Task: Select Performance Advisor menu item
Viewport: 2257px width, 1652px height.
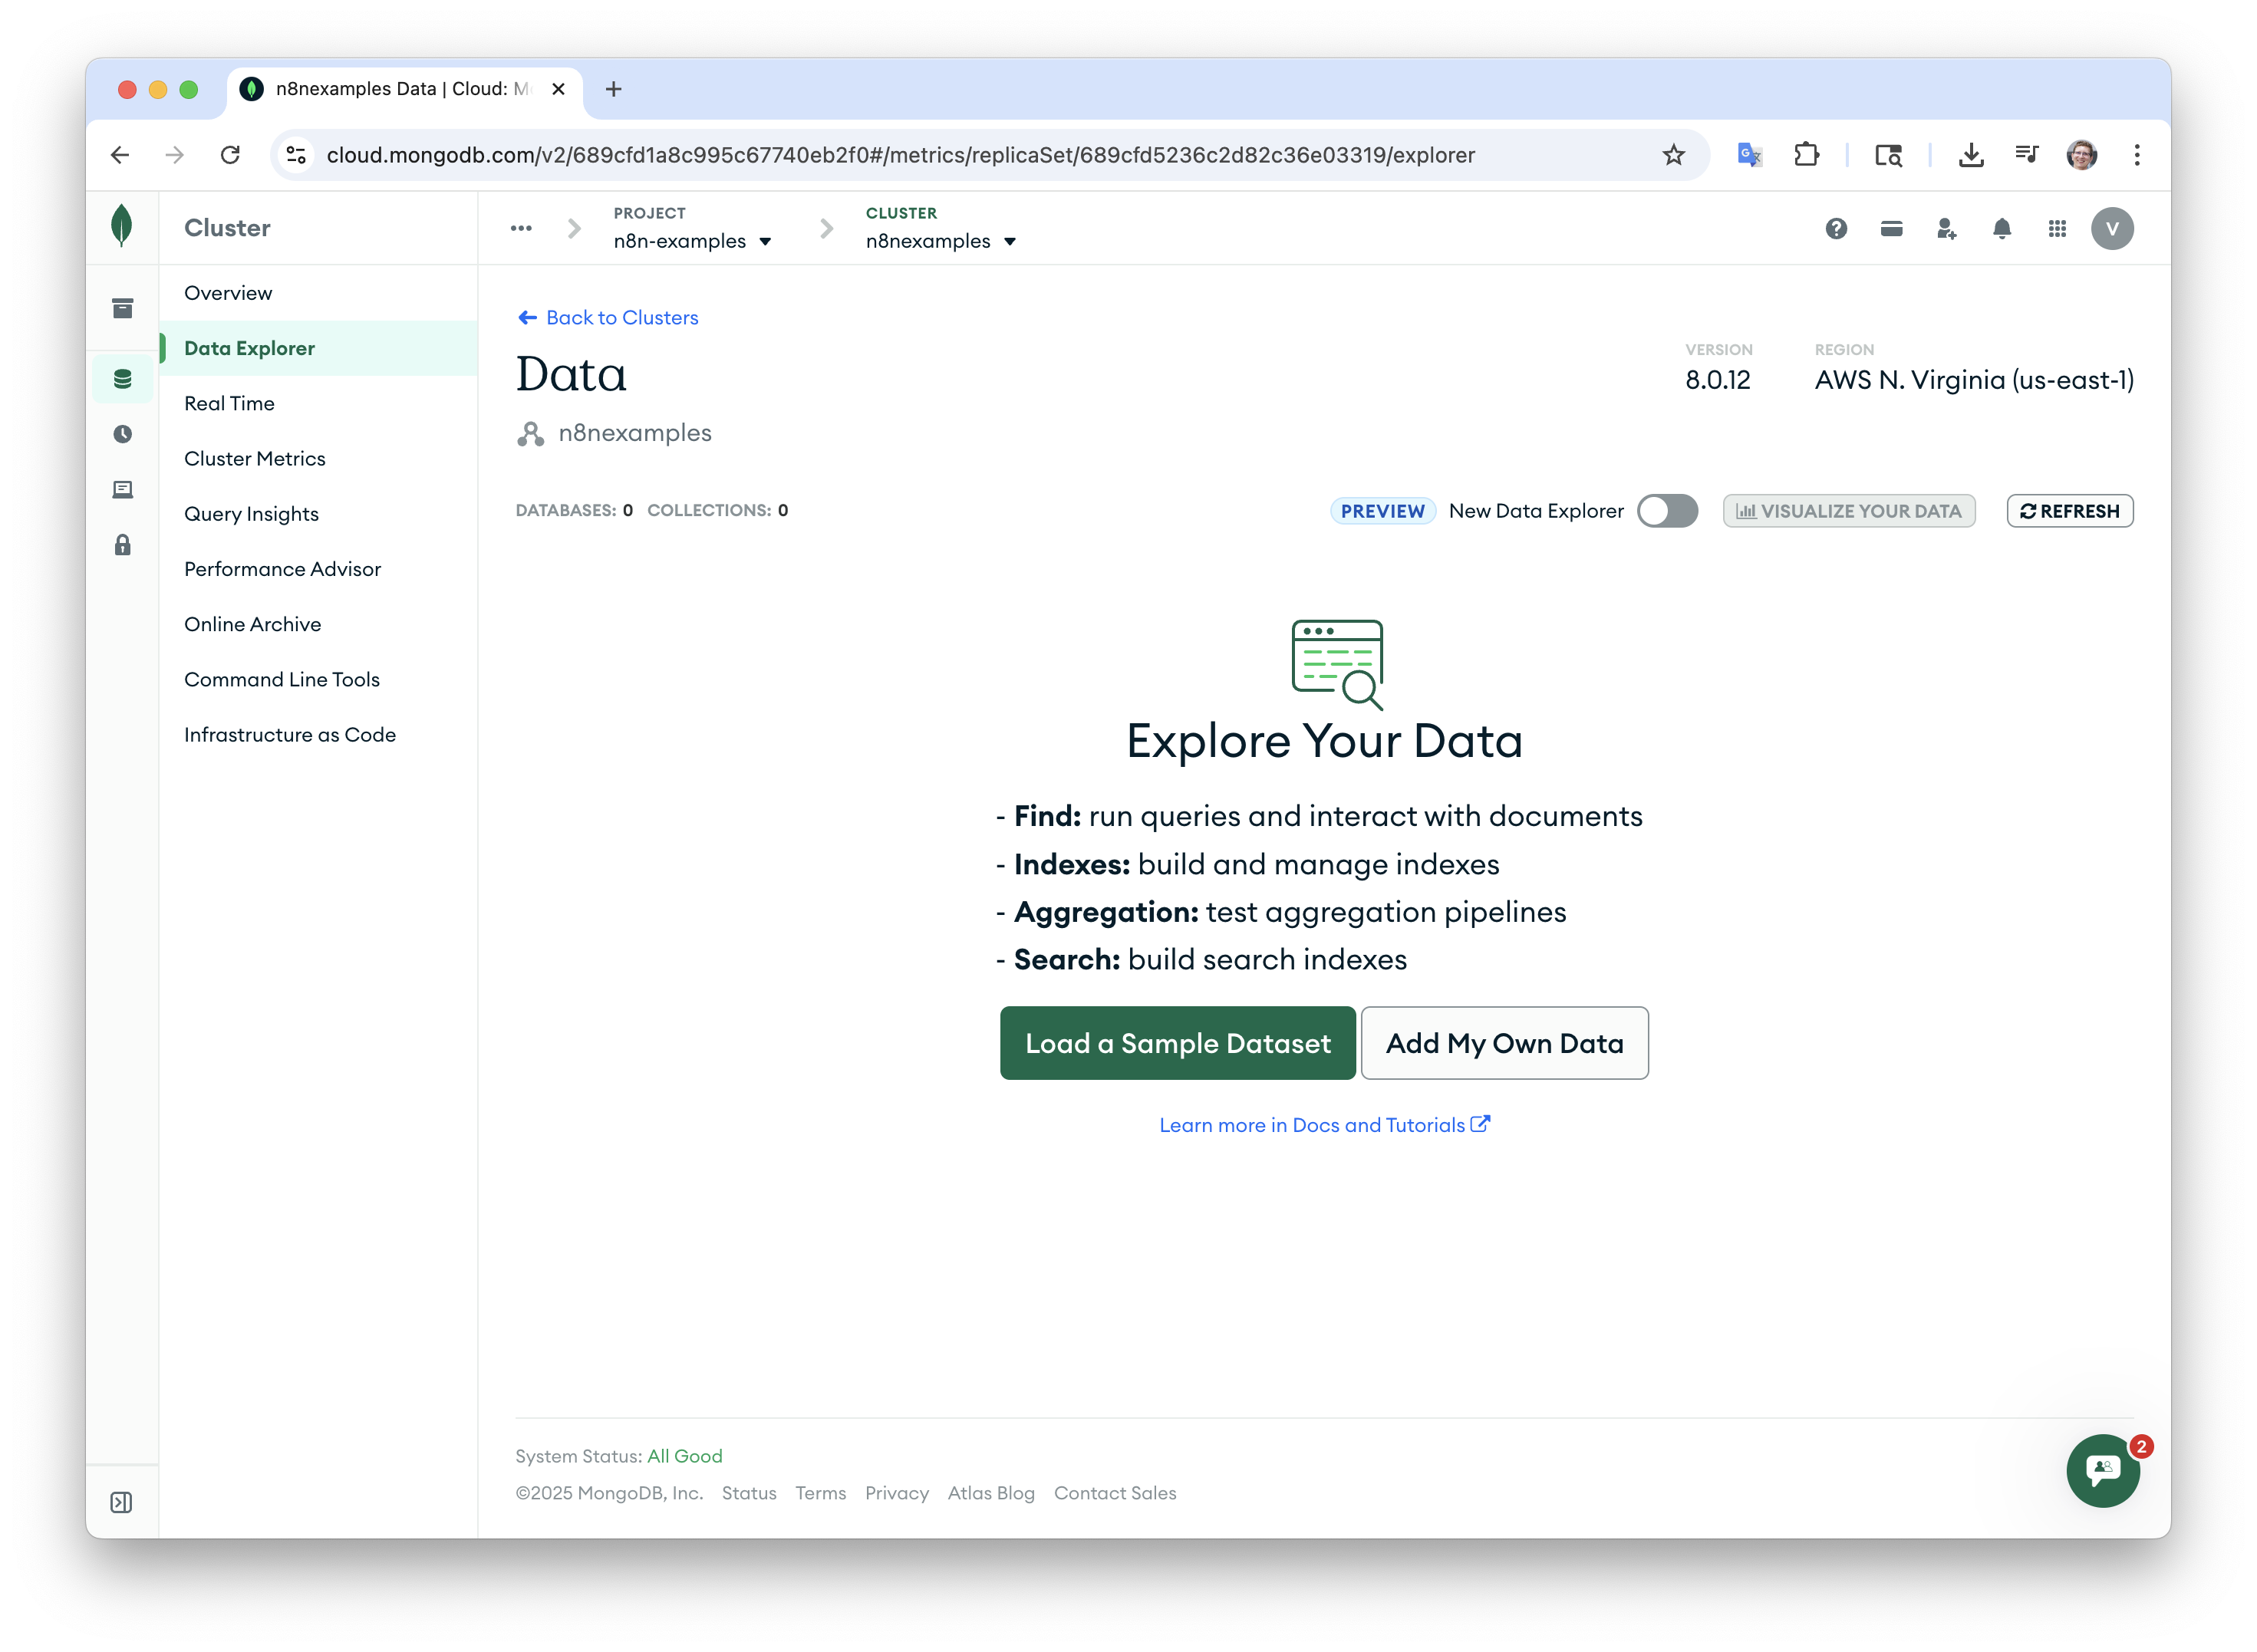Action: 283,569
